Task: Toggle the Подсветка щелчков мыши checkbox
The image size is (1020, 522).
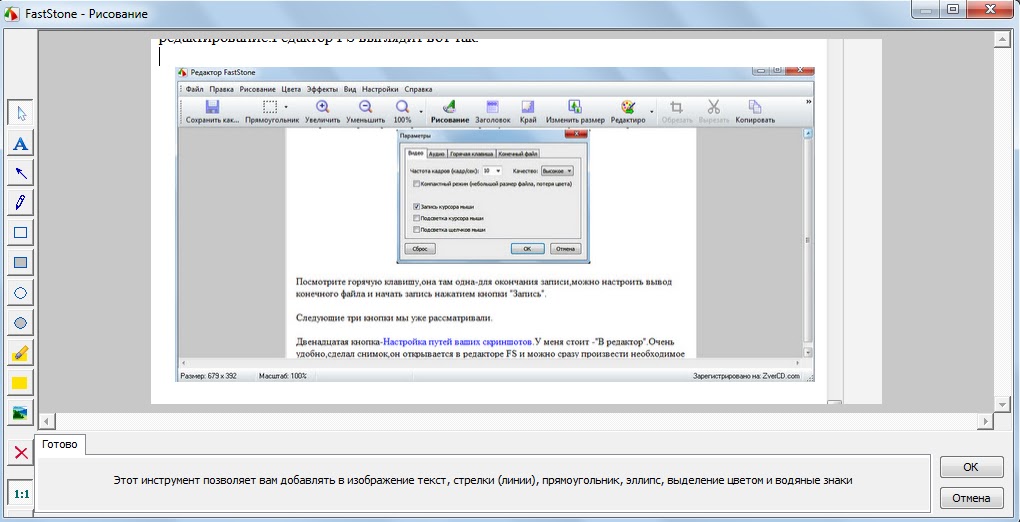Action: click(x=416, y=230)
